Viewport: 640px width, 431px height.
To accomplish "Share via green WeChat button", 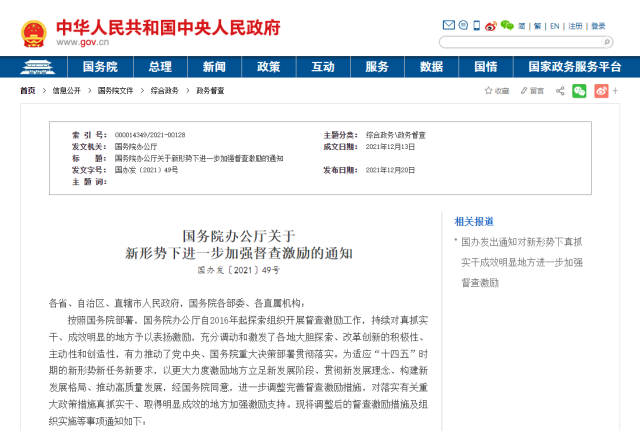I will click(579, 90).
